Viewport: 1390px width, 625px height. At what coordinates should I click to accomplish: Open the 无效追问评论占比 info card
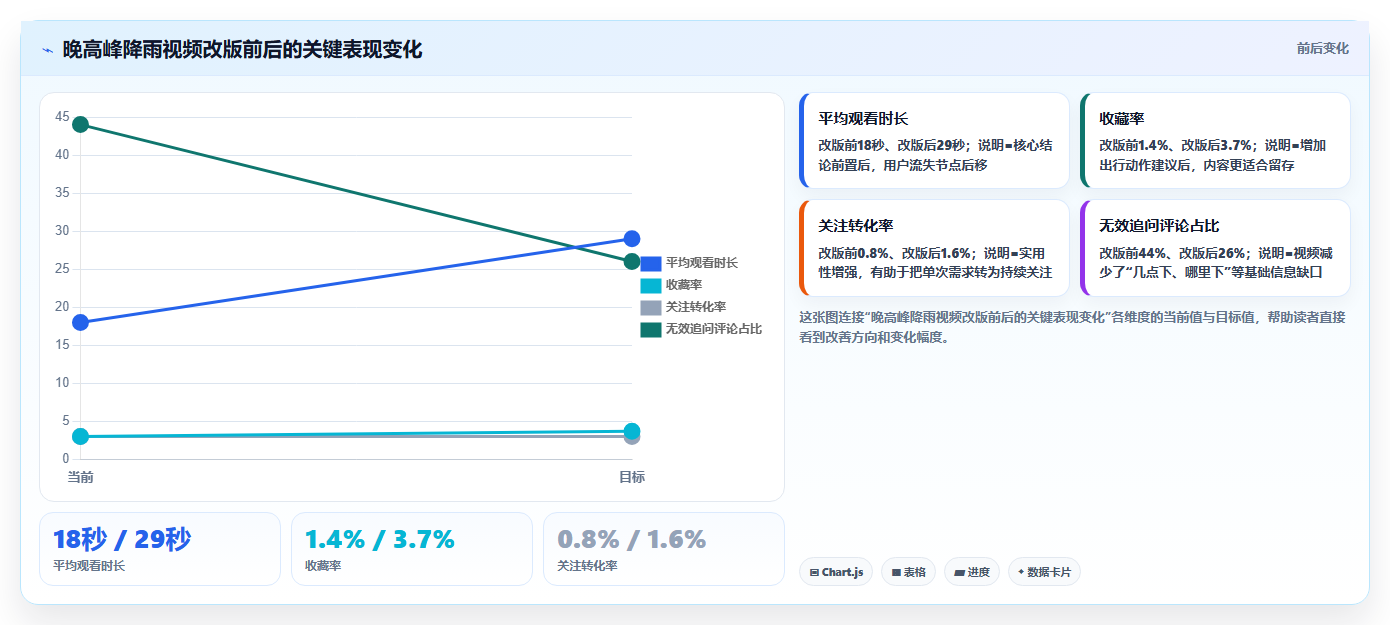tap(1215, 248)
